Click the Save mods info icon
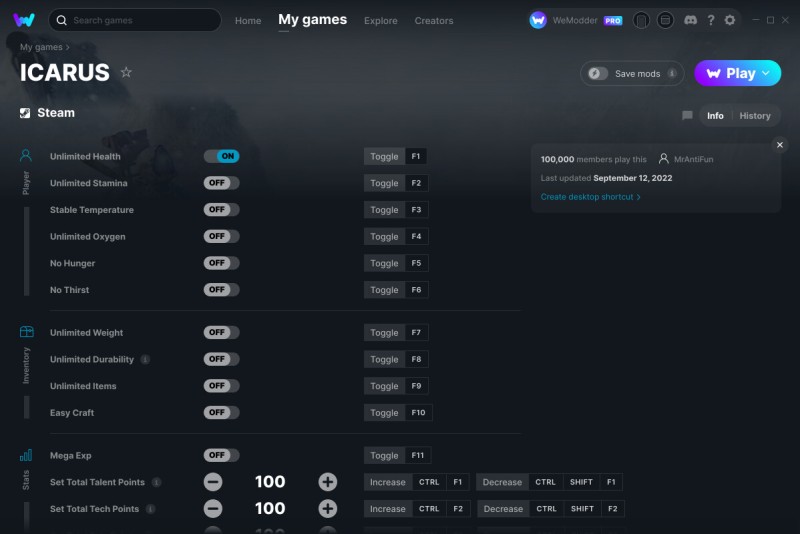This screenshot has width=800, height=534. pos(672,73)
